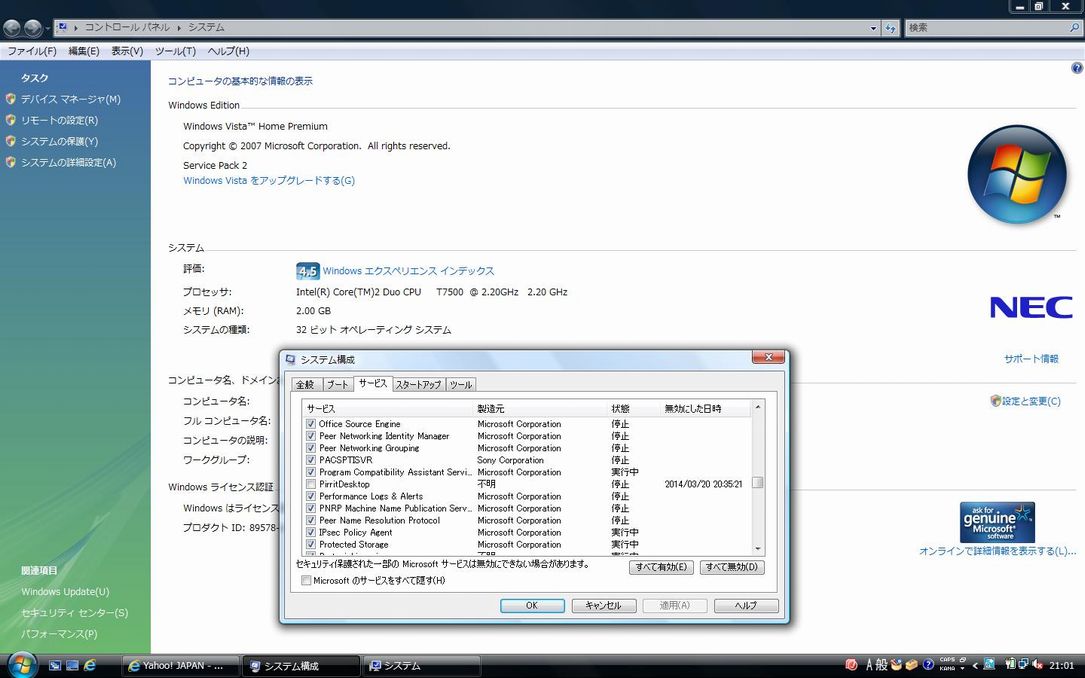The width and height of the screenshot is (1085, 678).
Task: Uncheck Program Compatibility Assistant Service checkbox
Action: click(x=311, y=473)
